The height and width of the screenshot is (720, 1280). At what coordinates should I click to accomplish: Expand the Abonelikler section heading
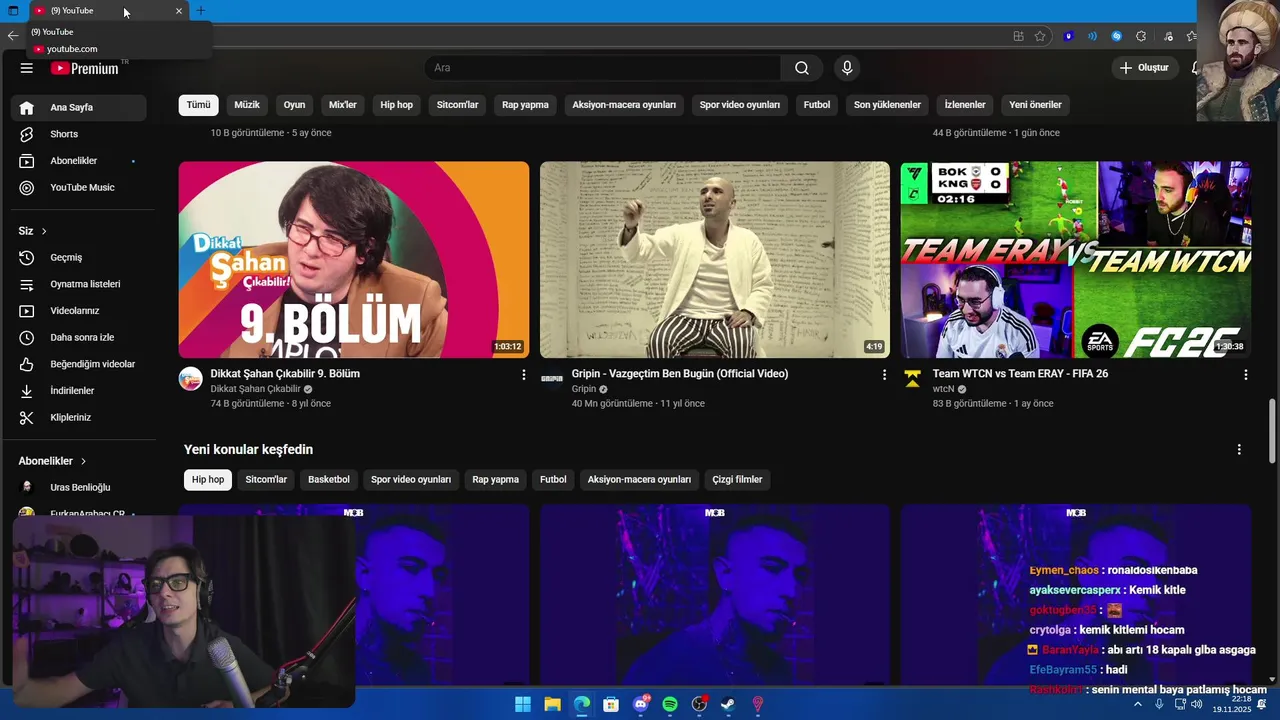53,461
